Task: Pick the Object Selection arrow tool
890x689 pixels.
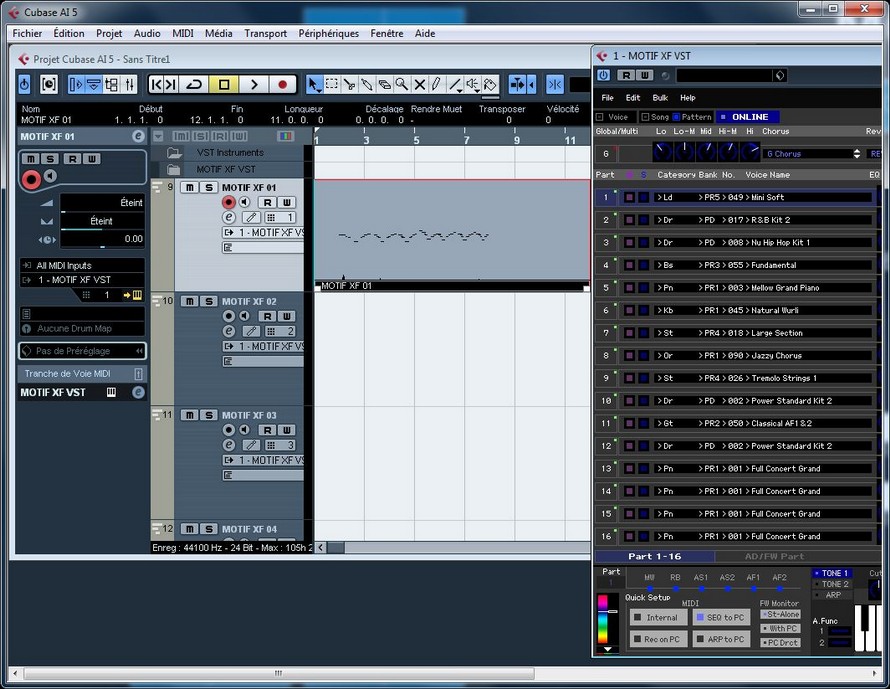Action: coord(314,85)
